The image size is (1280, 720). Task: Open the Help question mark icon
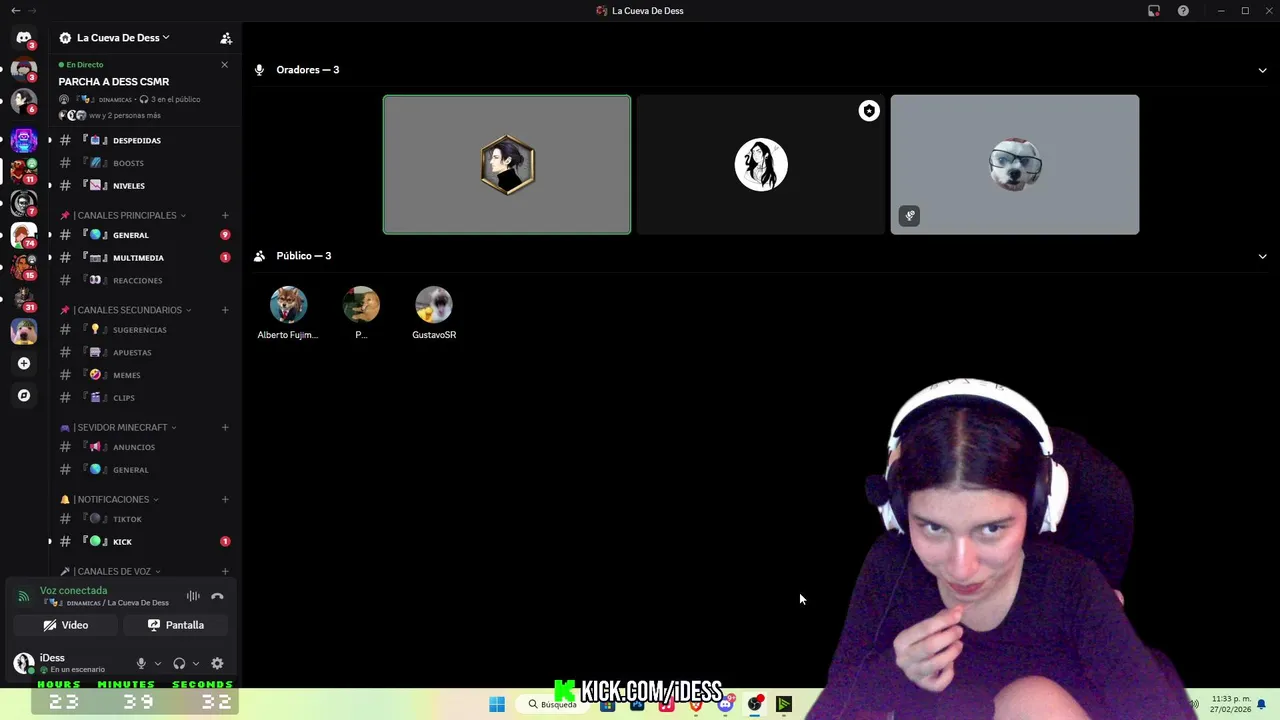1183,11
